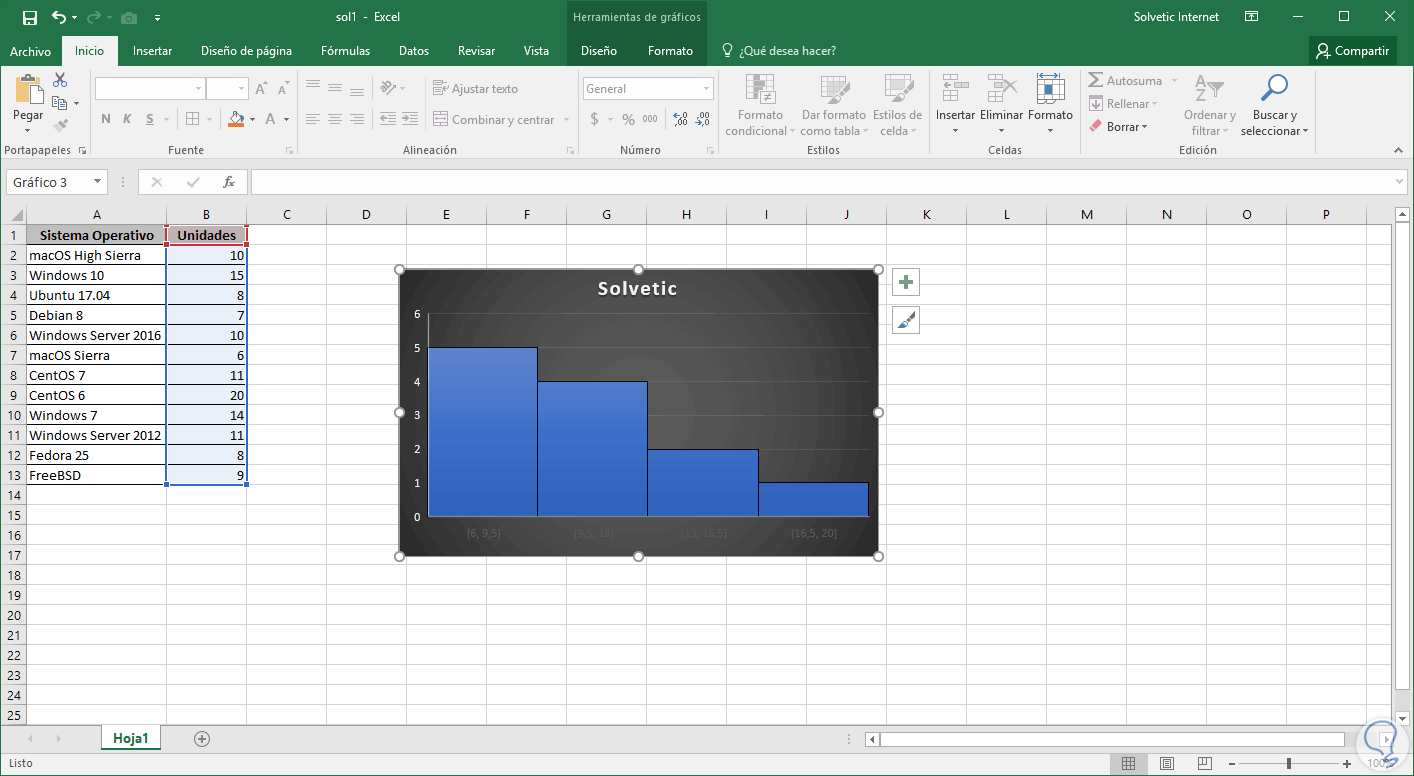Switch to Normal view in status bar
This screenshot has height=776, width=1414.
click(x=1128, y=764)
